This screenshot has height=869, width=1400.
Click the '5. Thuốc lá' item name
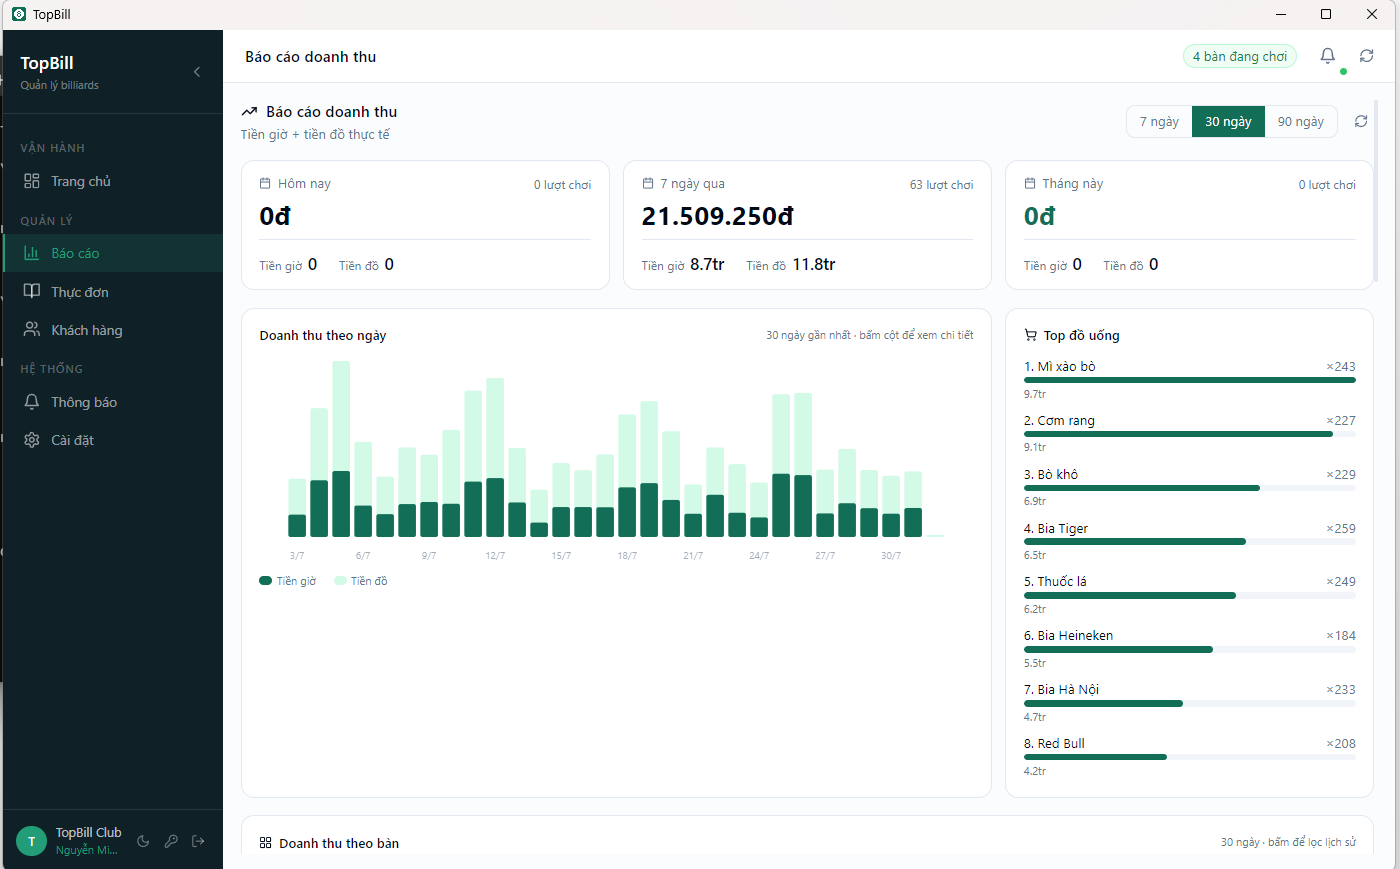1055,582
